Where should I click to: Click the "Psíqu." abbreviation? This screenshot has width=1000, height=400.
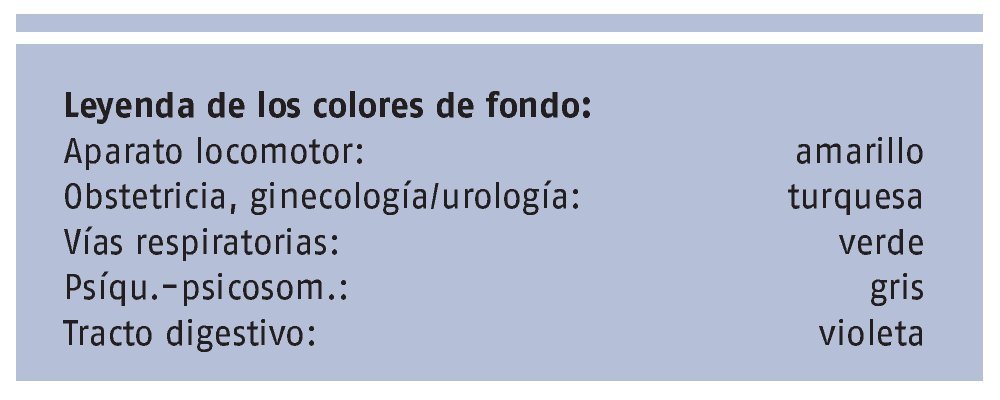coord(105,289)
